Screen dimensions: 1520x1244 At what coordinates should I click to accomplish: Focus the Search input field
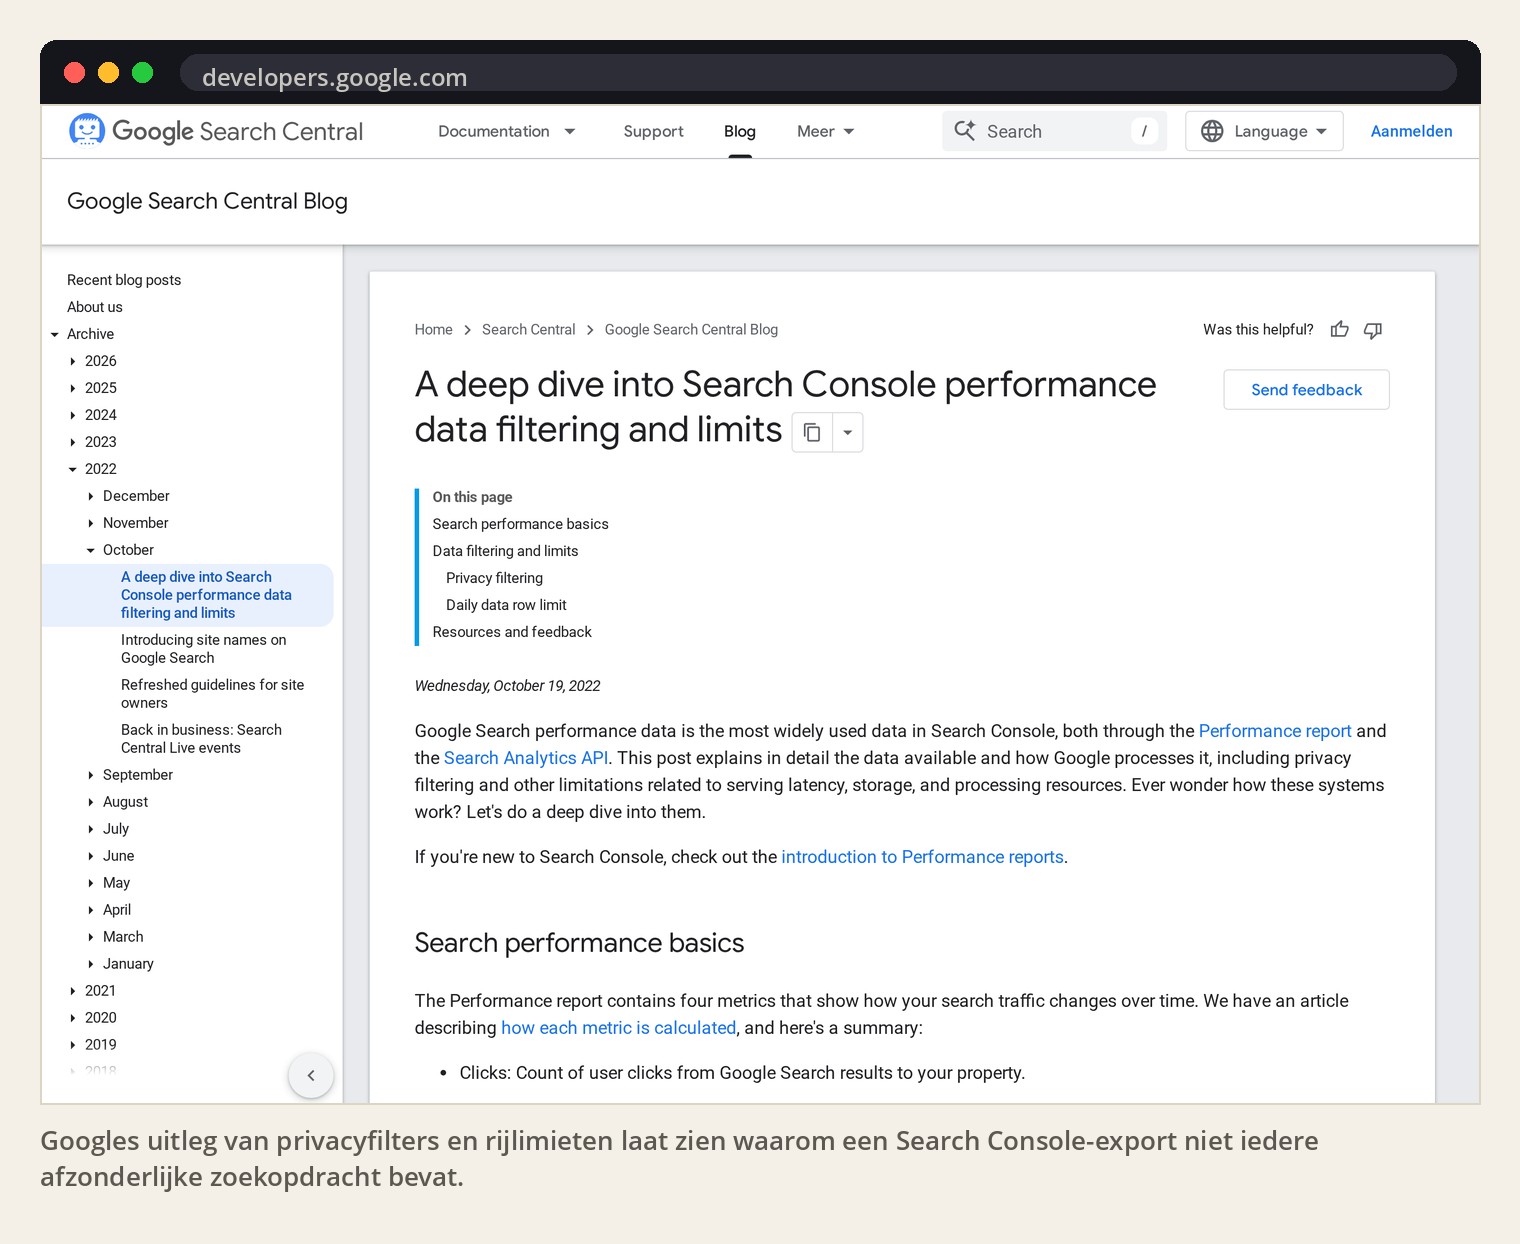click(x=1054, y=131)
